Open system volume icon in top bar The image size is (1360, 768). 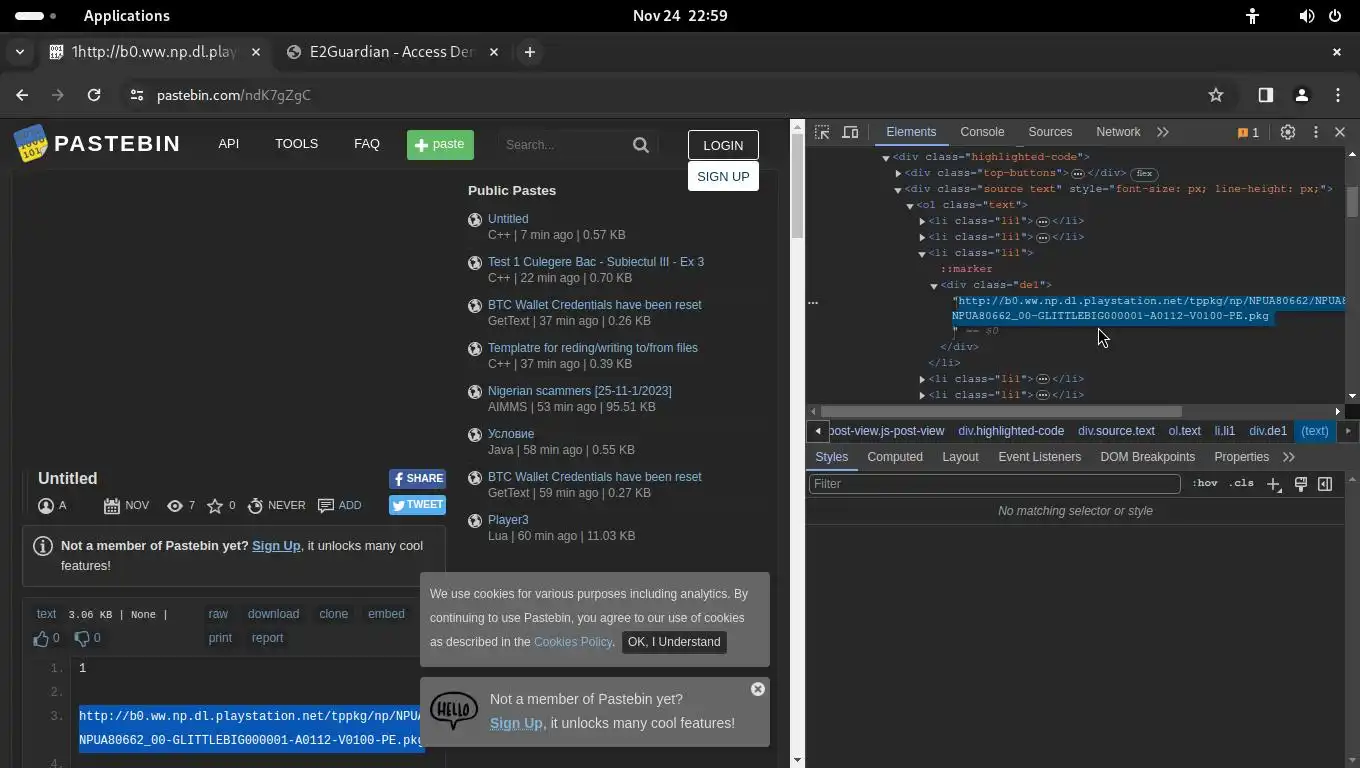point(1306,16)
